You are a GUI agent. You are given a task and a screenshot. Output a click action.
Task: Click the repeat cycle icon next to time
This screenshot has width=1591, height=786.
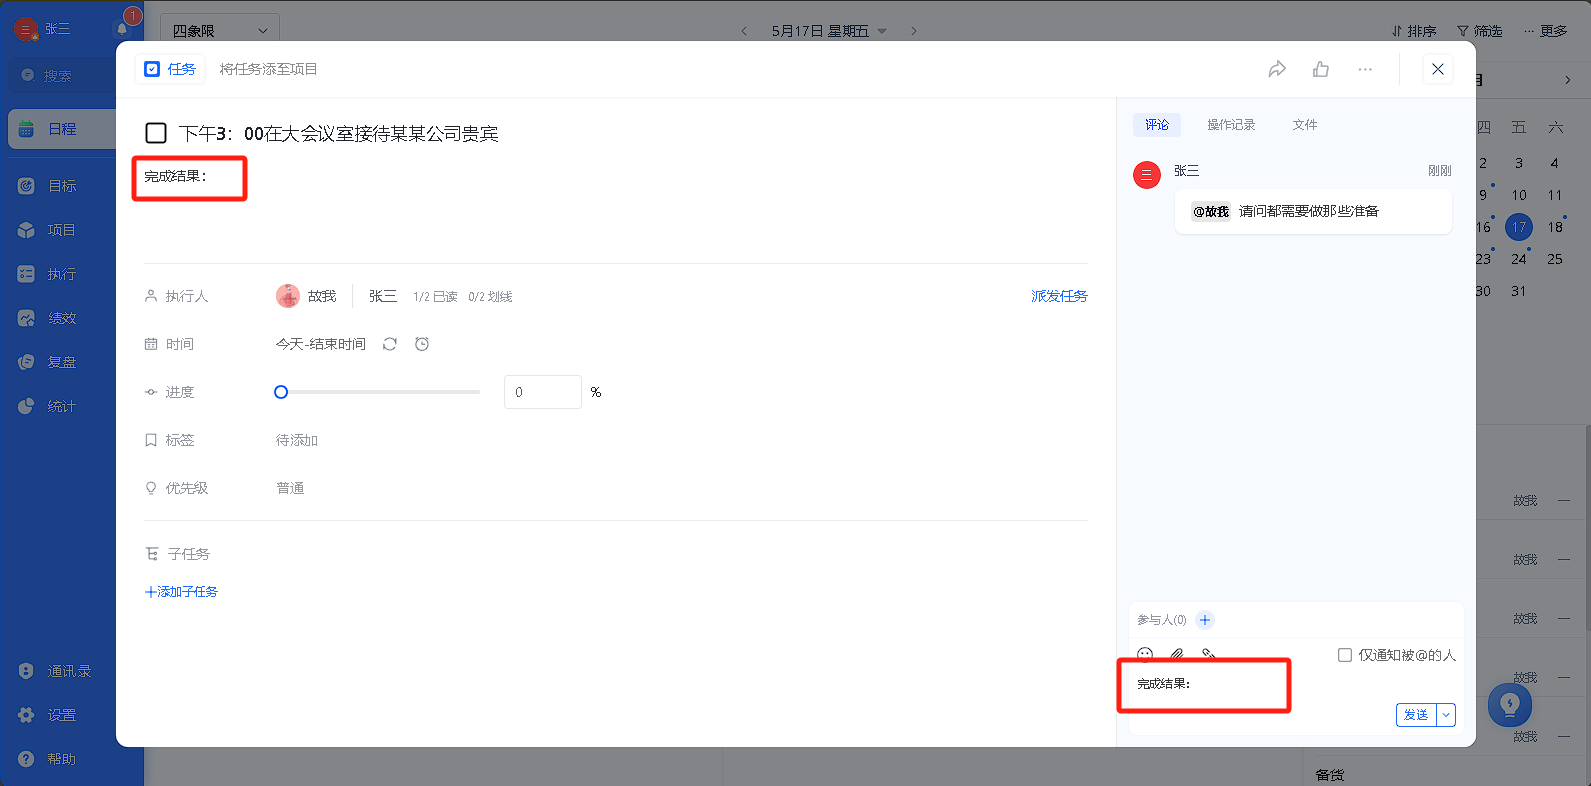390,344
